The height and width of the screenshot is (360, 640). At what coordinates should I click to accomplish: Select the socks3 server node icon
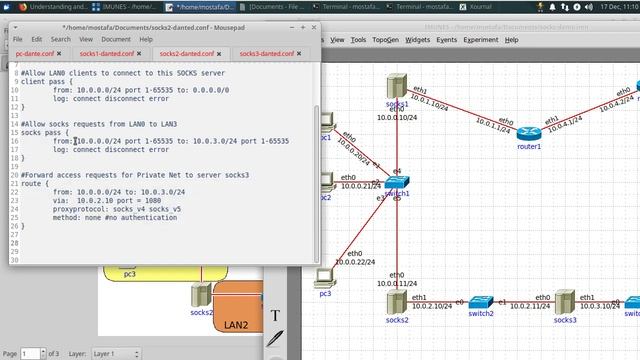(565, 302)
